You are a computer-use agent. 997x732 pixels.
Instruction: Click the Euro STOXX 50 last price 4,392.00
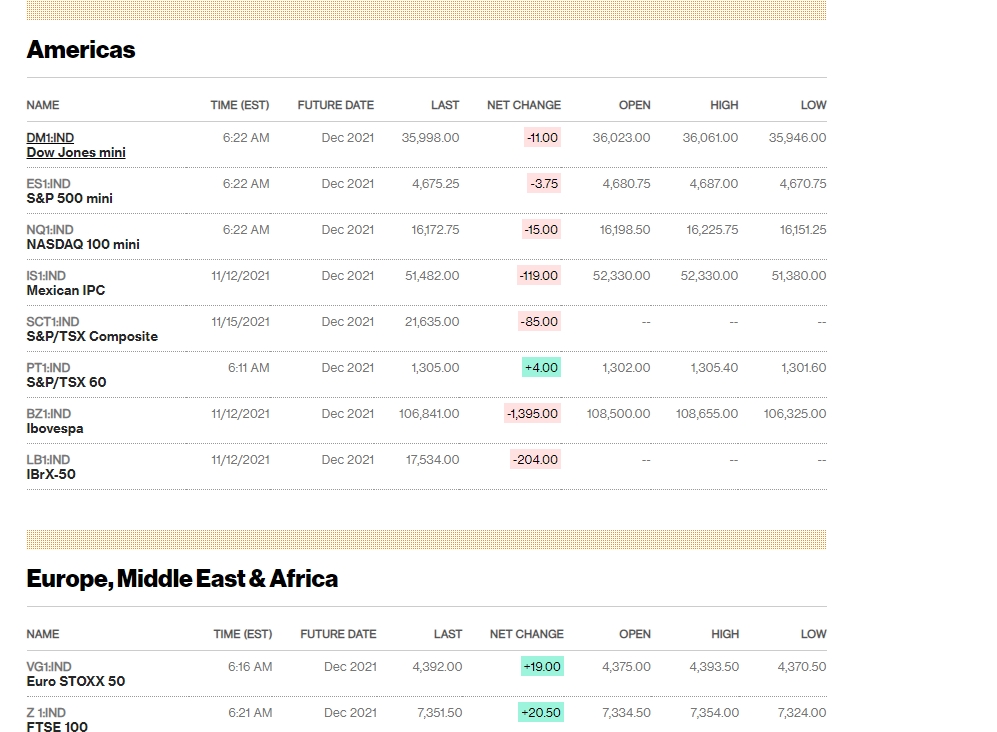437,666
